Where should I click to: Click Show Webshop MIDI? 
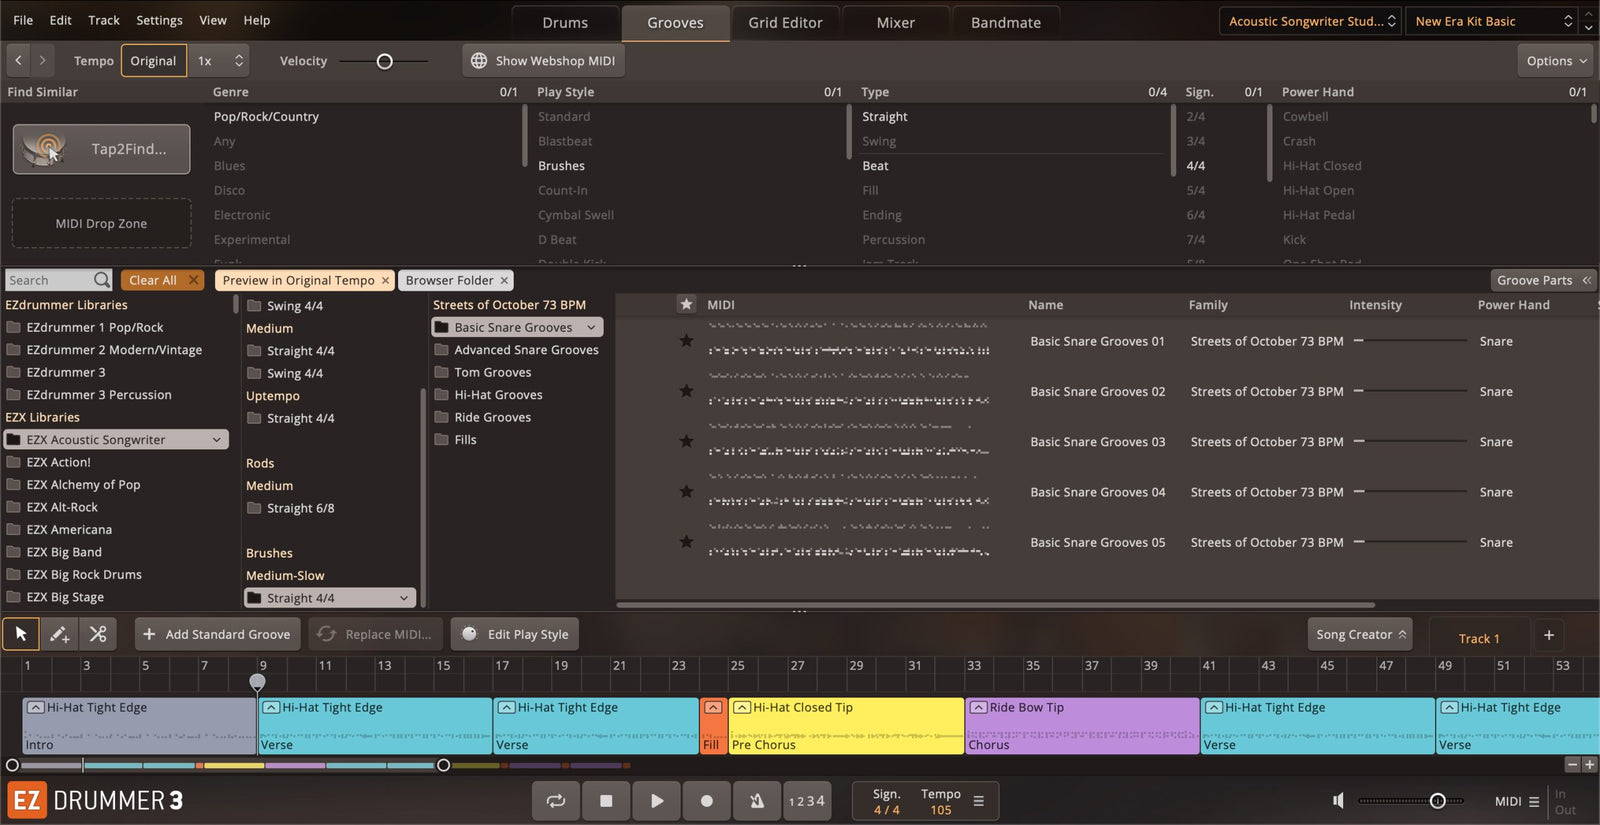pyautogui.click(x=543, y=61)
